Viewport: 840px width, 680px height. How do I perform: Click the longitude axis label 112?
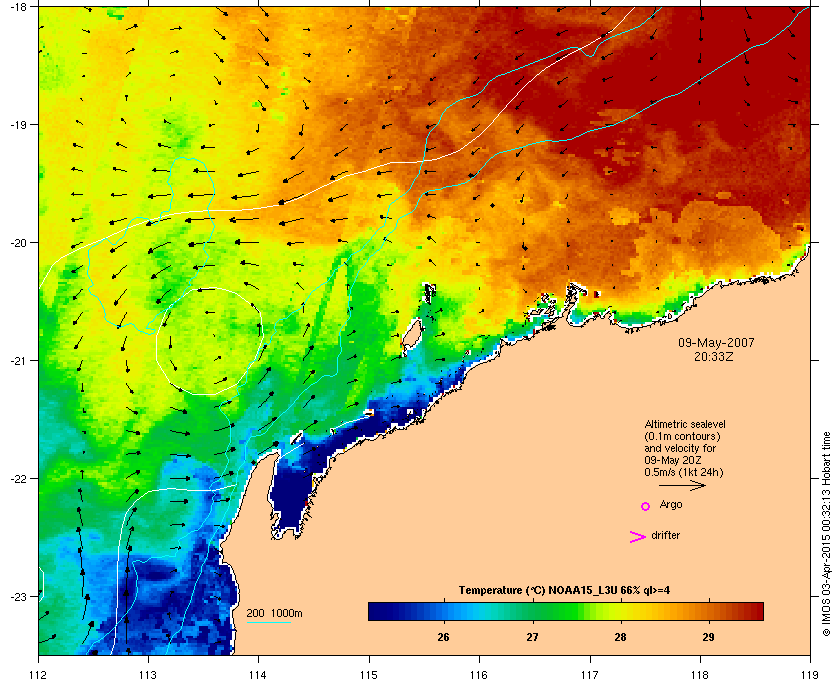39,674
